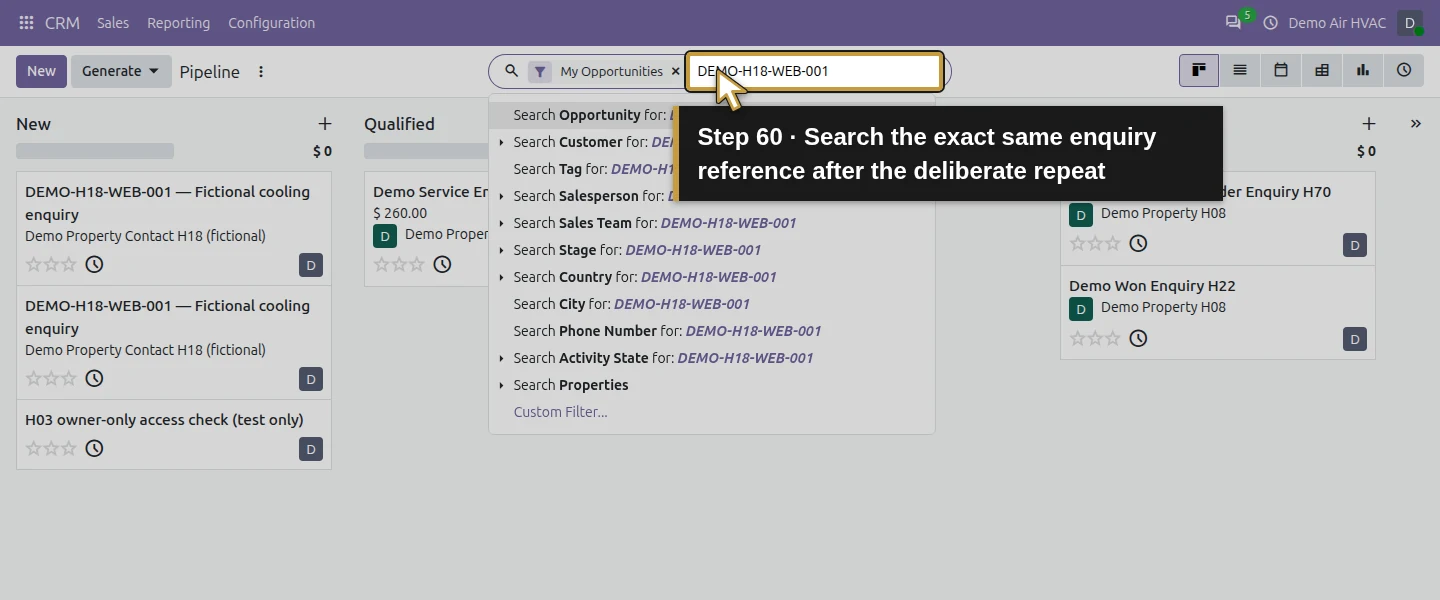Open activity clock on Enquiry H70 card
Viewport: 1440px width, 600px height.
click(1138, 243)
